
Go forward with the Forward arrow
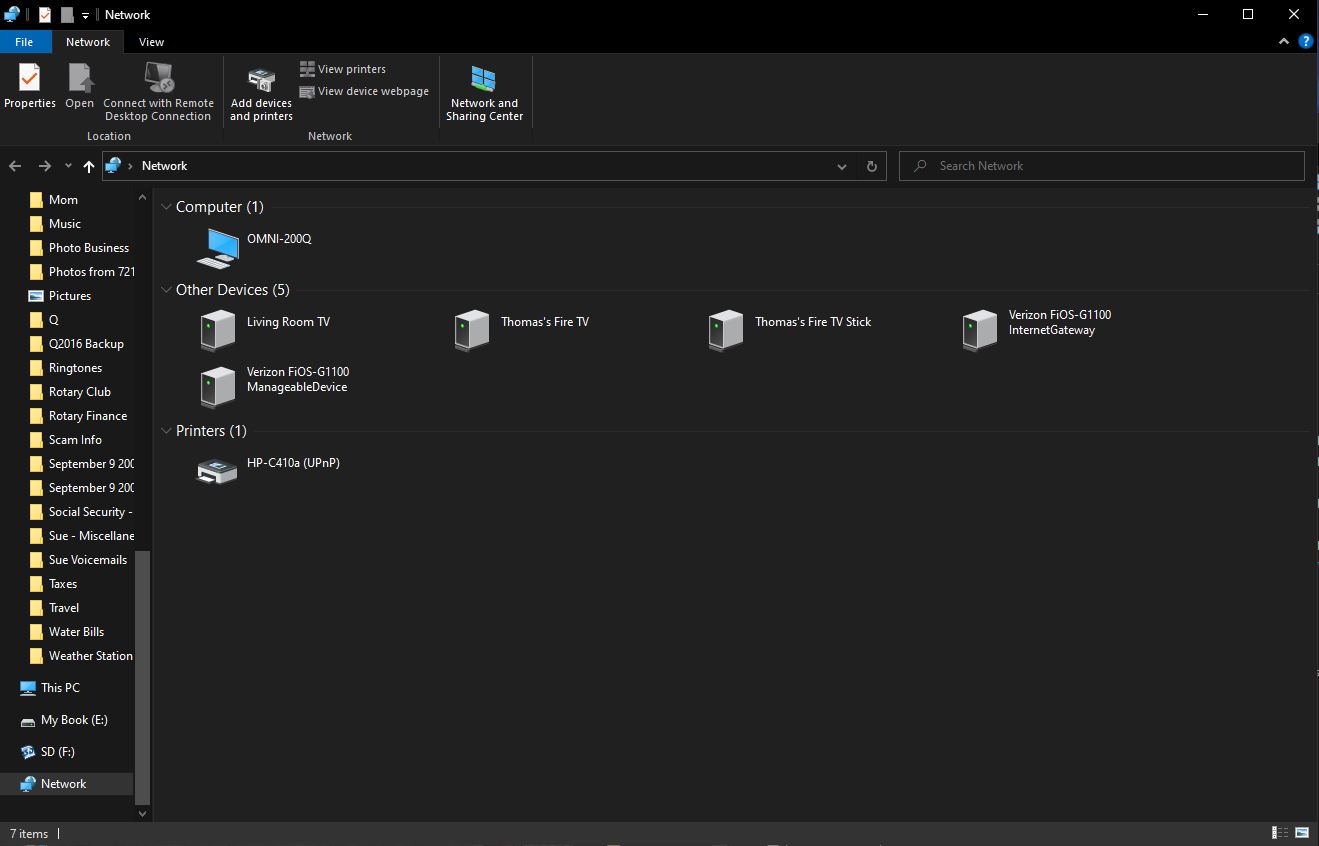(44, 166)
